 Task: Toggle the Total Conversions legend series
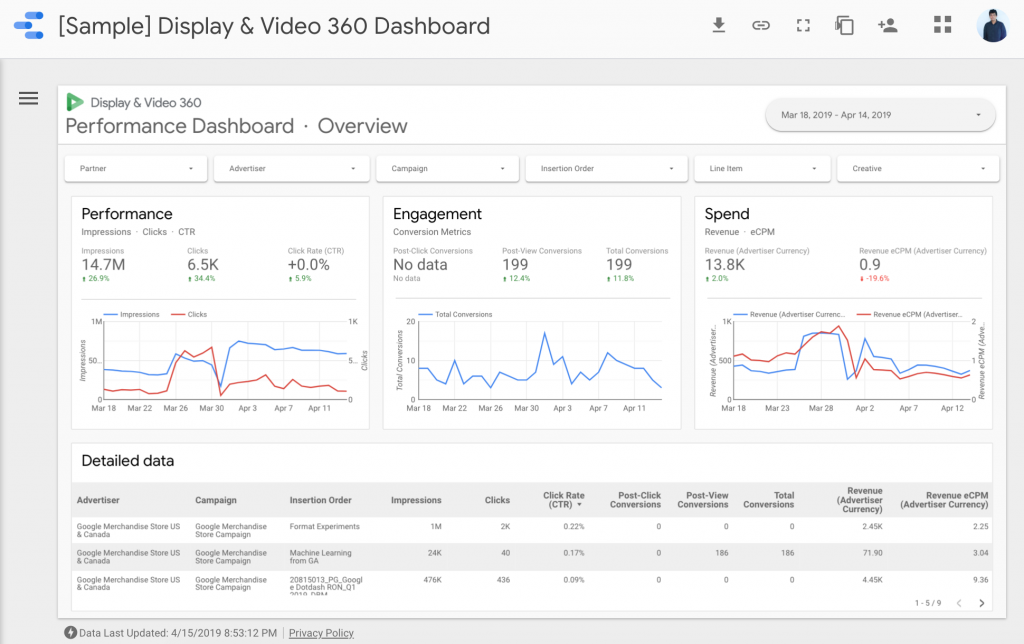[x=455, y=314]
